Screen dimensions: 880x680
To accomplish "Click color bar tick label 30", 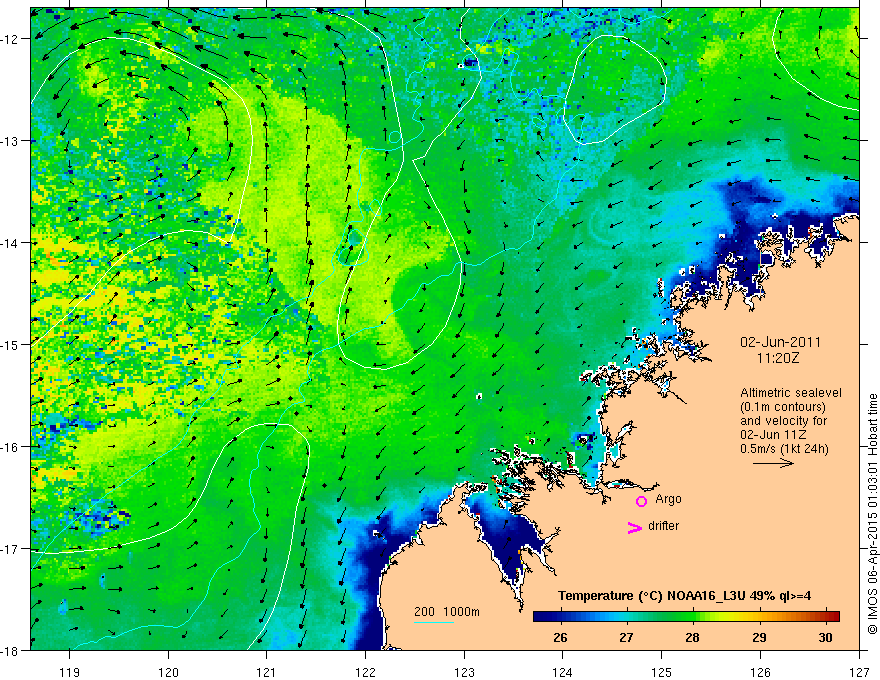I will pyautogui.click(x=825, y=637).
